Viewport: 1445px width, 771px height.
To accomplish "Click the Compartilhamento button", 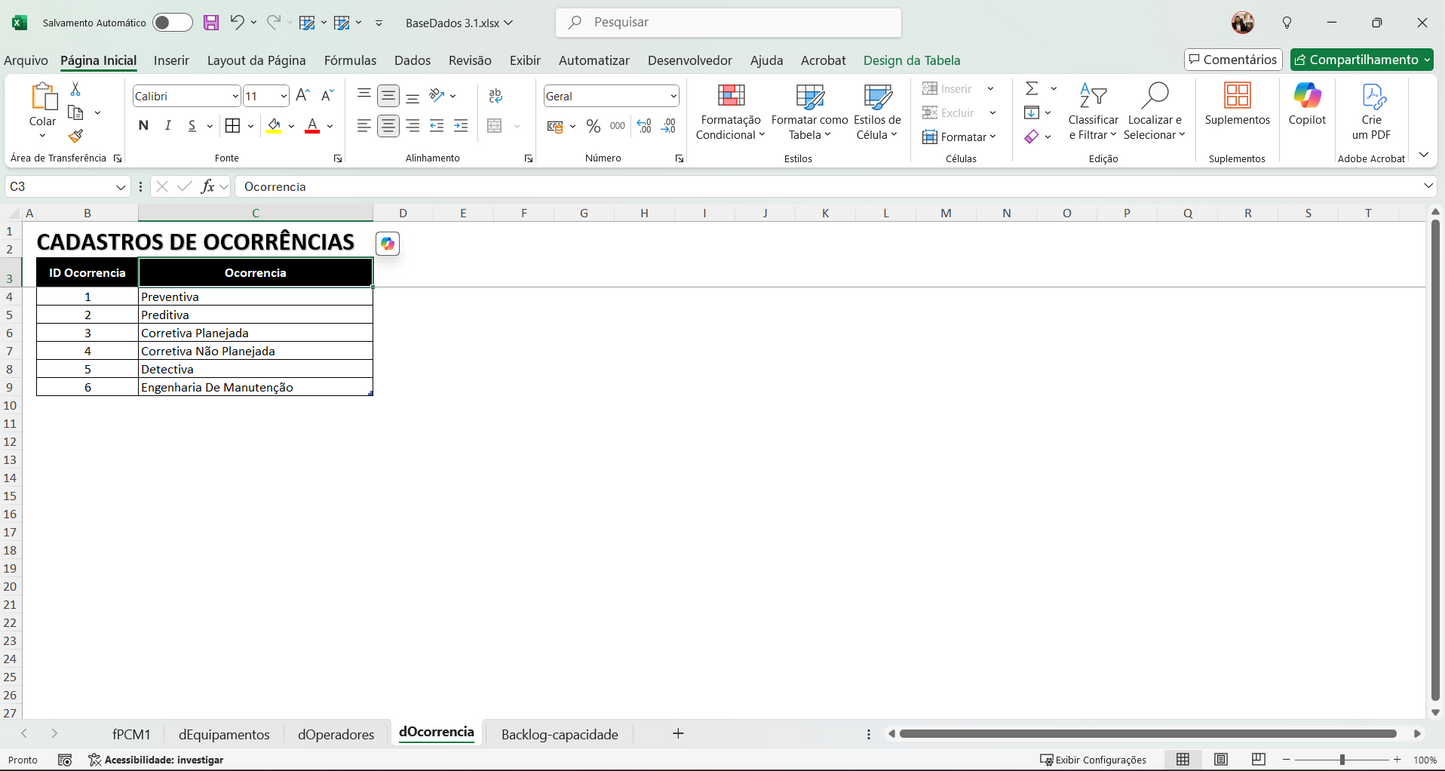I will tap(1361, 60).
